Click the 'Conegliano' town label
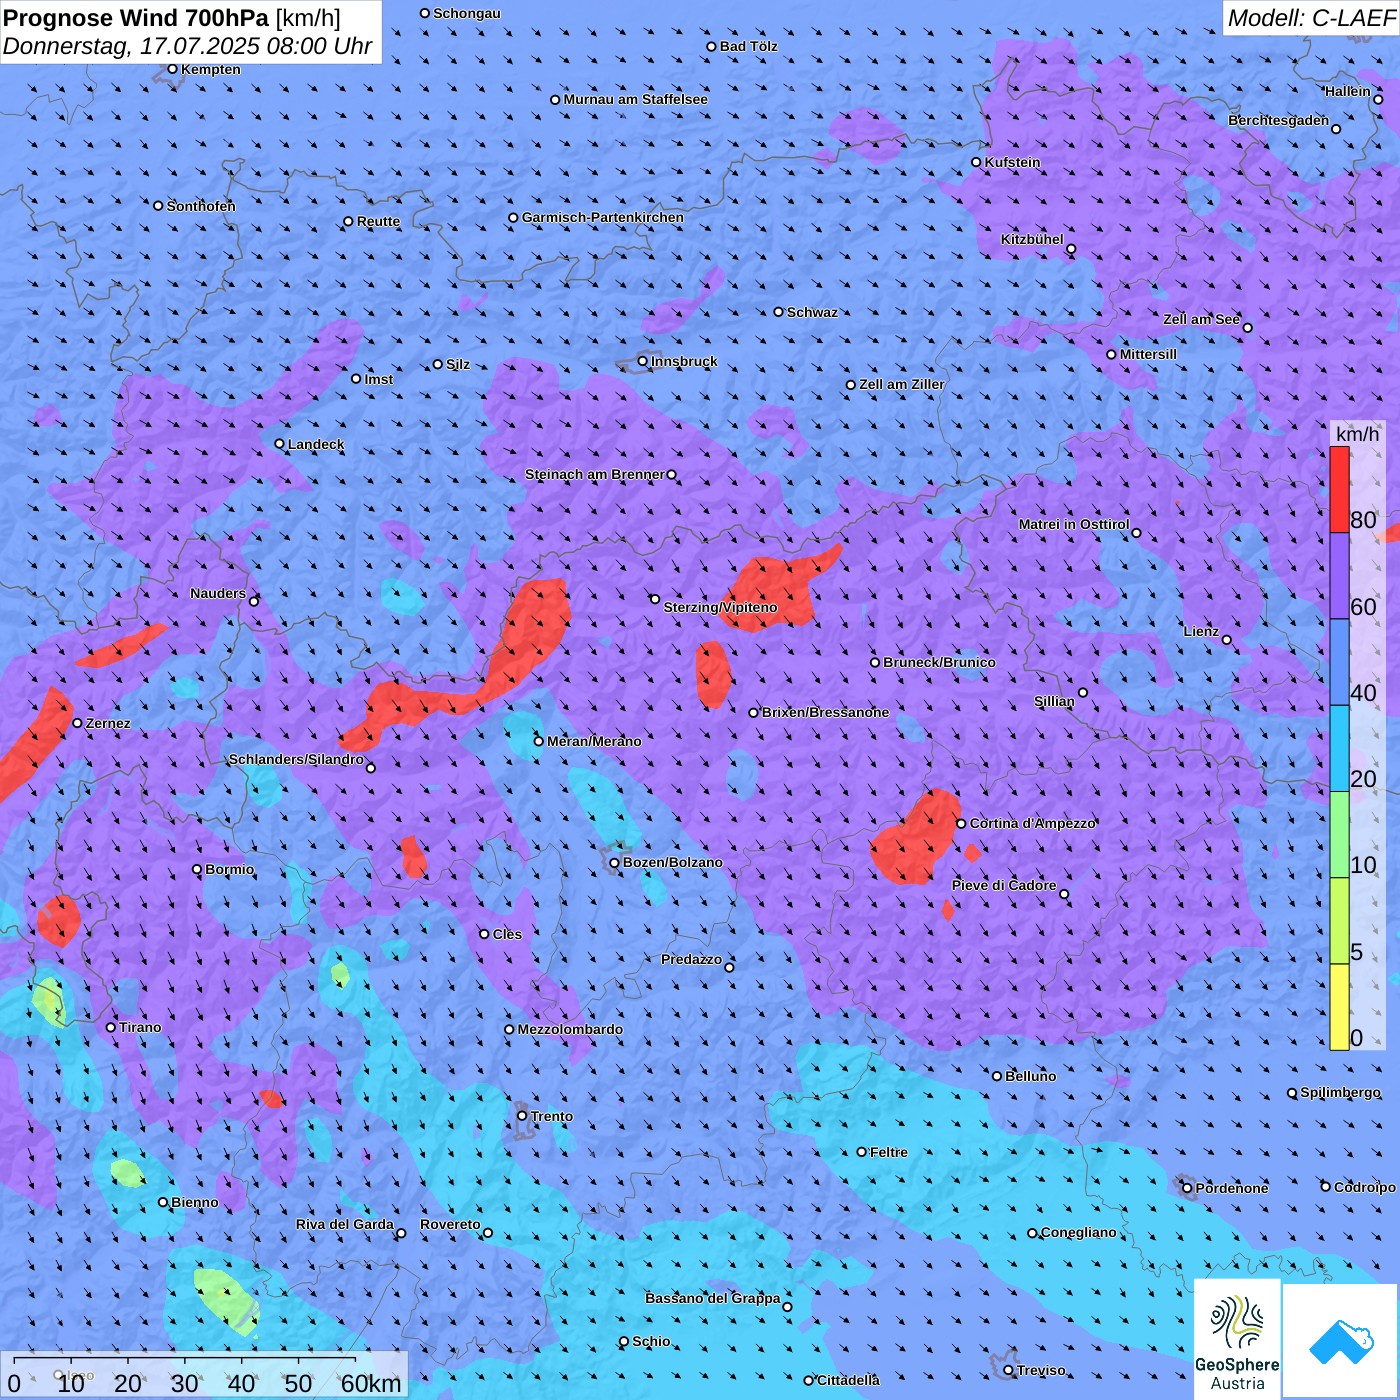Viewport: 1400px width, 1400px height. pyautogui.click(x=1079, y=1232)
